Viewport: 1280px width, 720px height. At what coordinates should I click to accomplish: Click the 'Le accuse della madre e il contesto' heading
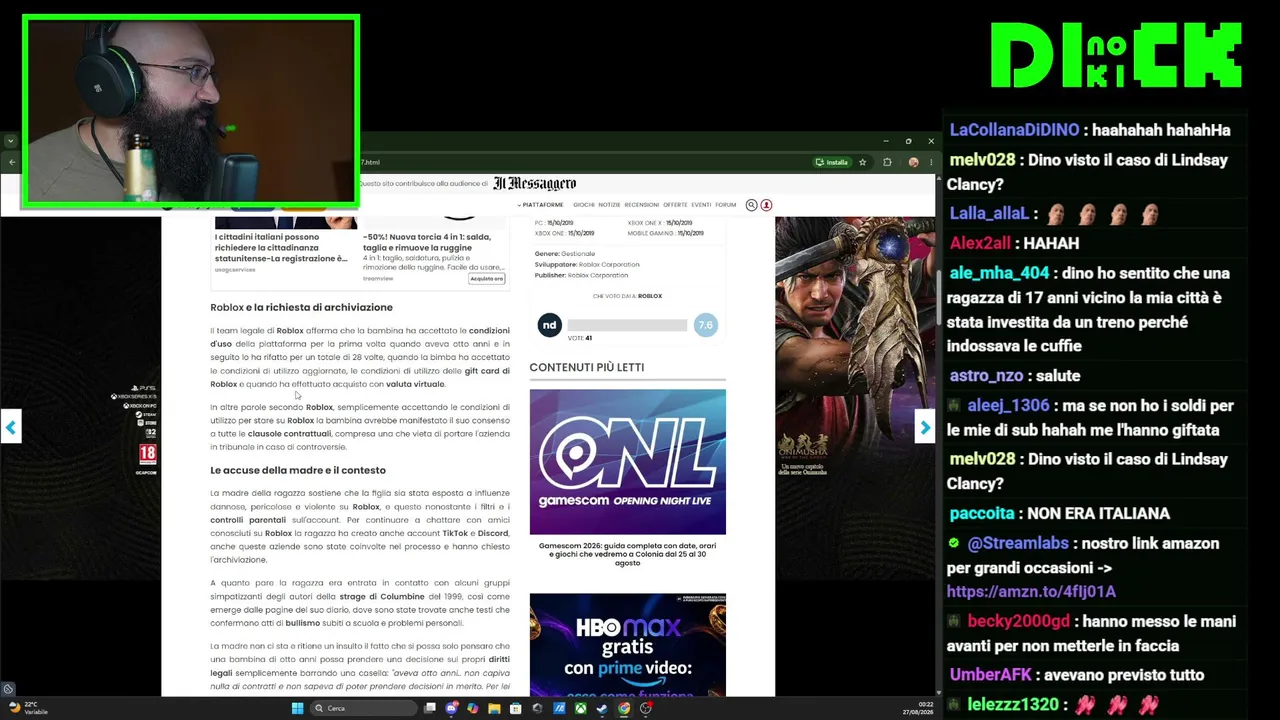[x=298, y=470]
